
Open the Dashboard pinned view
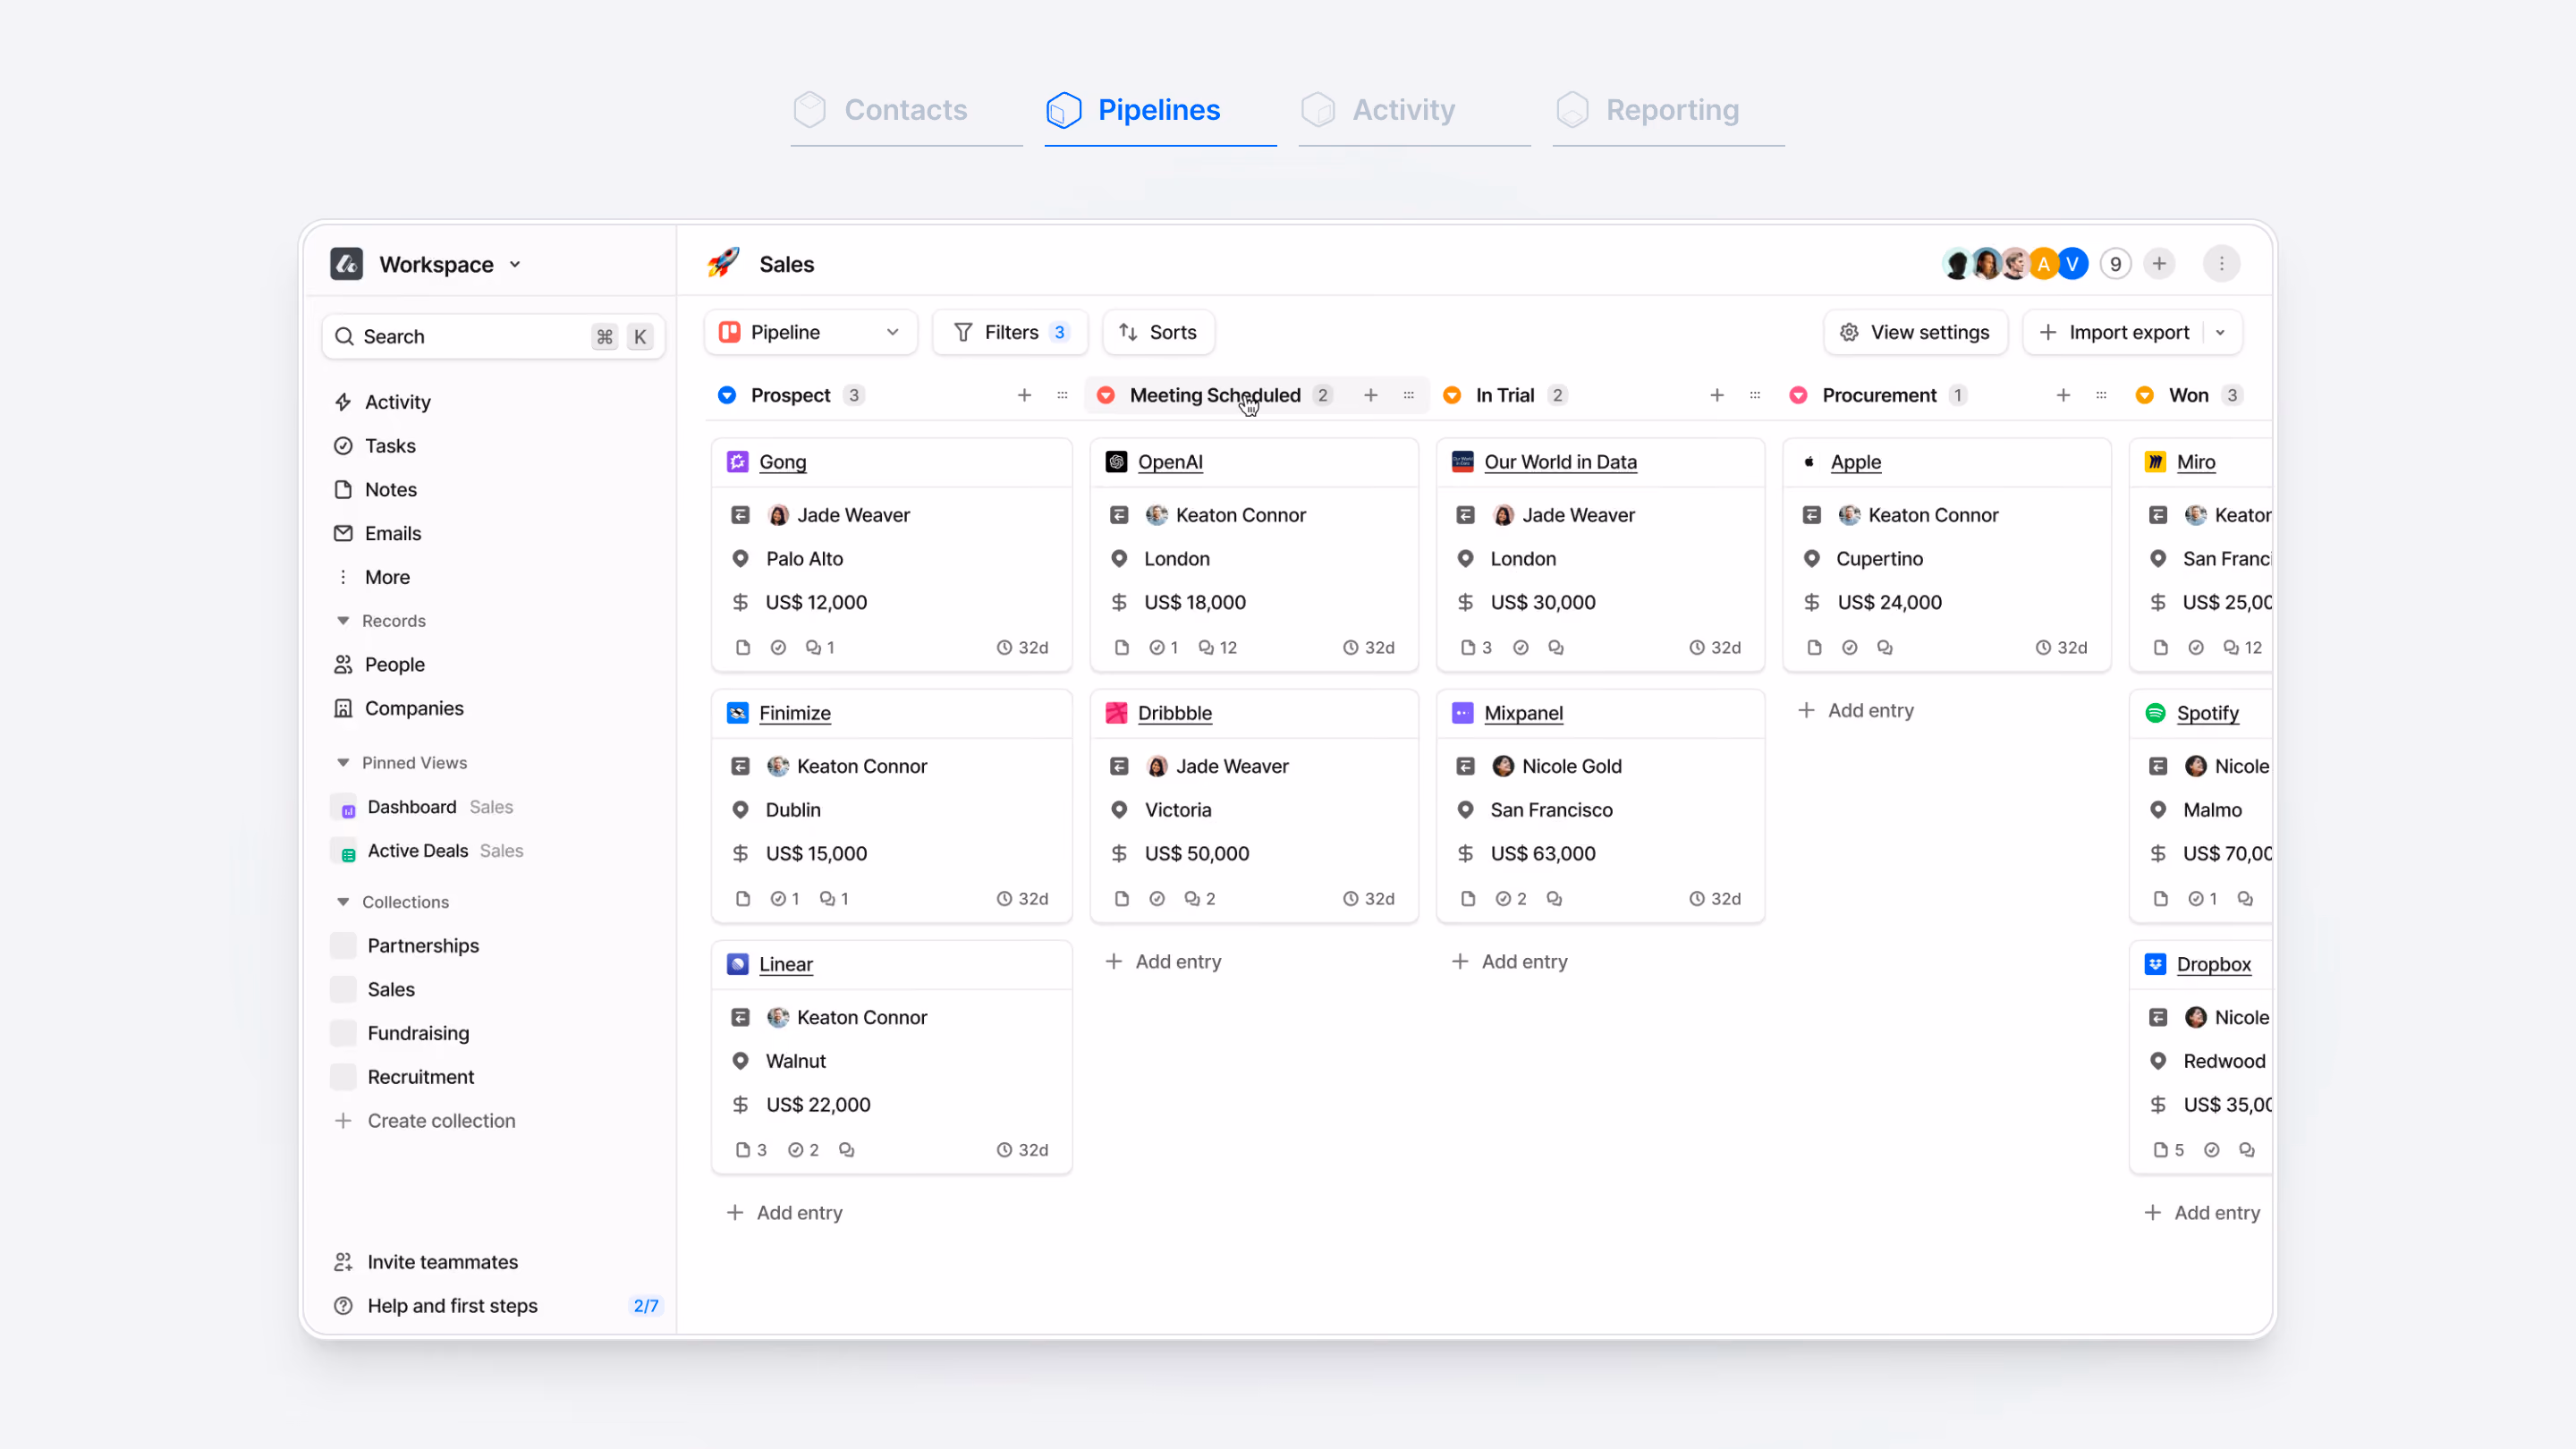coord(421,807)
